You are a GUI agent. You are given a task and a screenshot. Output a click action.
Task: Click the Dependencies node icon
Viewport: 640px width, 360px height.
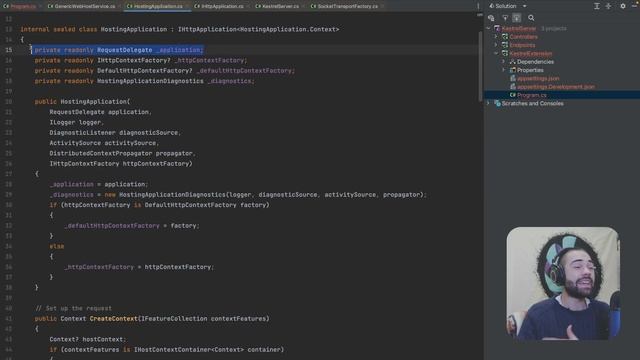click(x=513, y=62)
